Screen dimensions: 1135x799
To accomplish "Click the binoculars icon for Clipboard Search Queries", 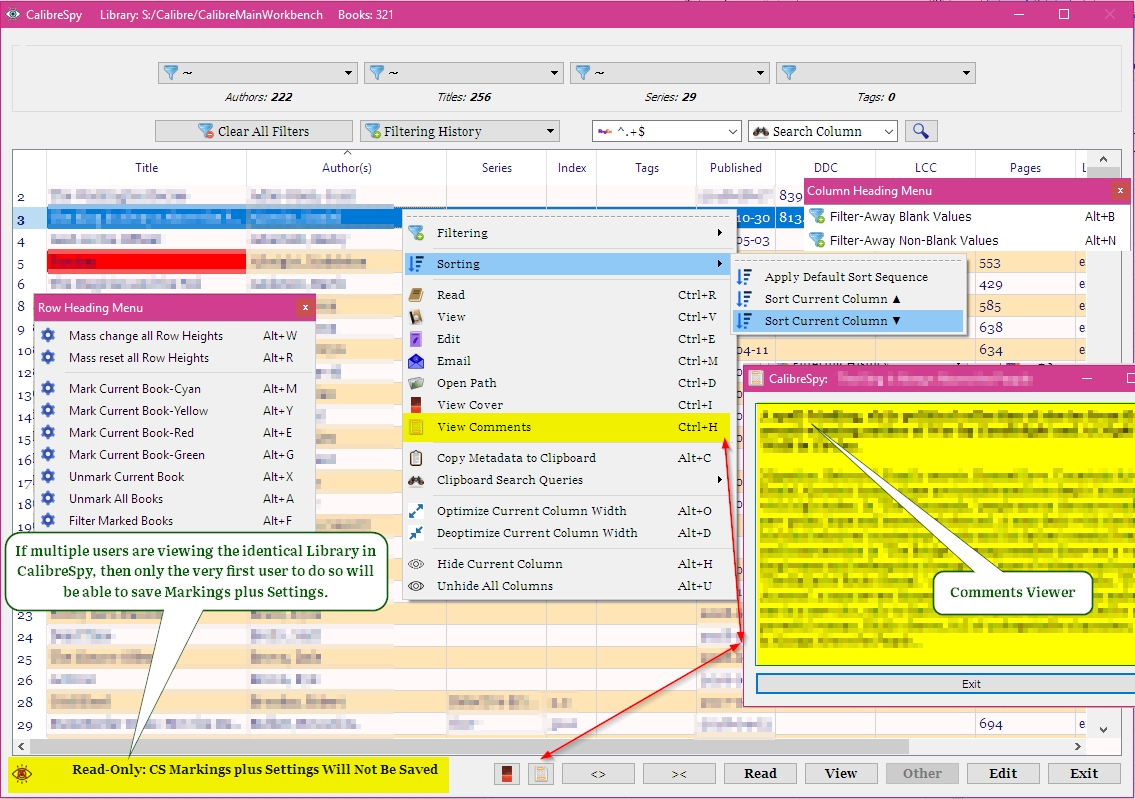I will coord(416,480).
